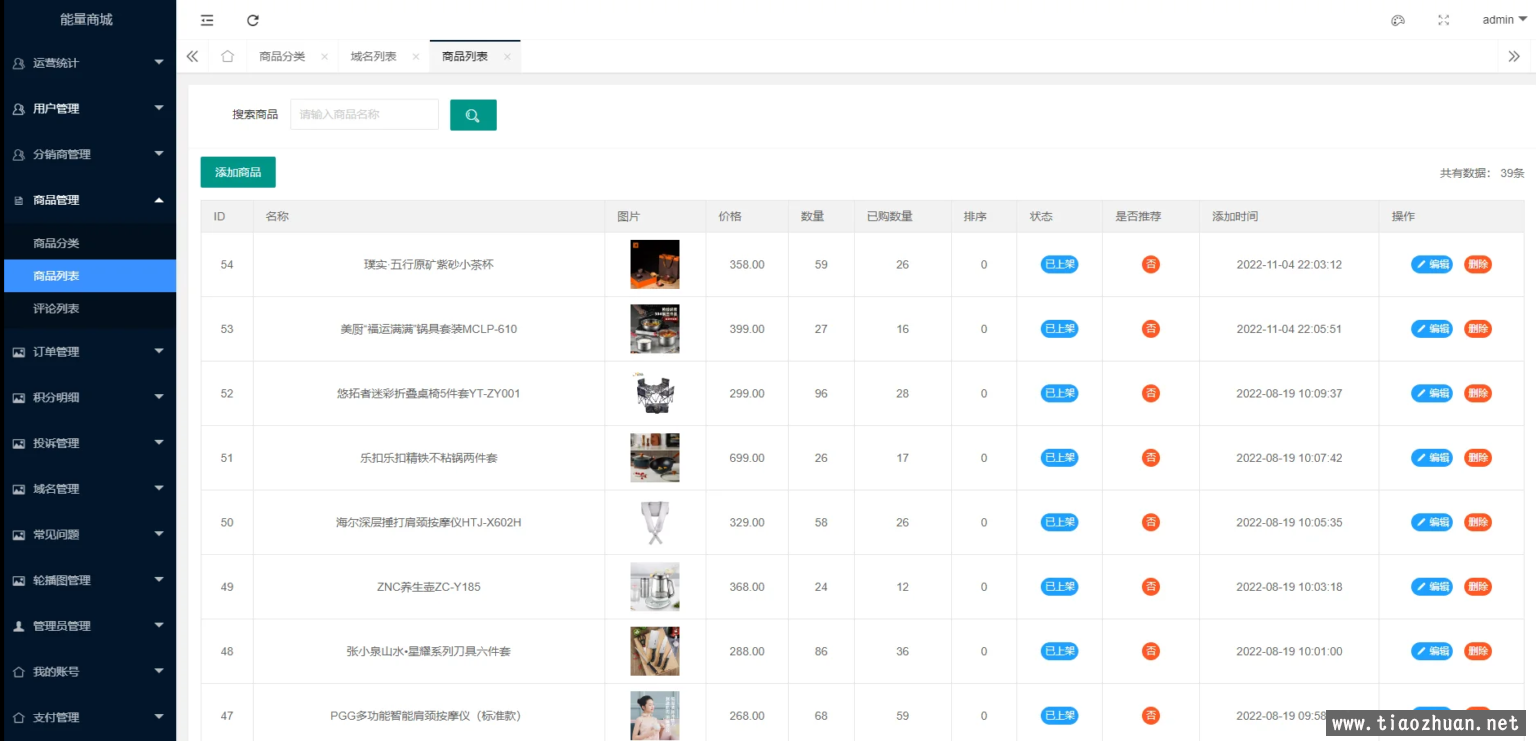Enter fullscreen mode icon
This screenshot has width=1536, height=741.
tap(1443, 20)
